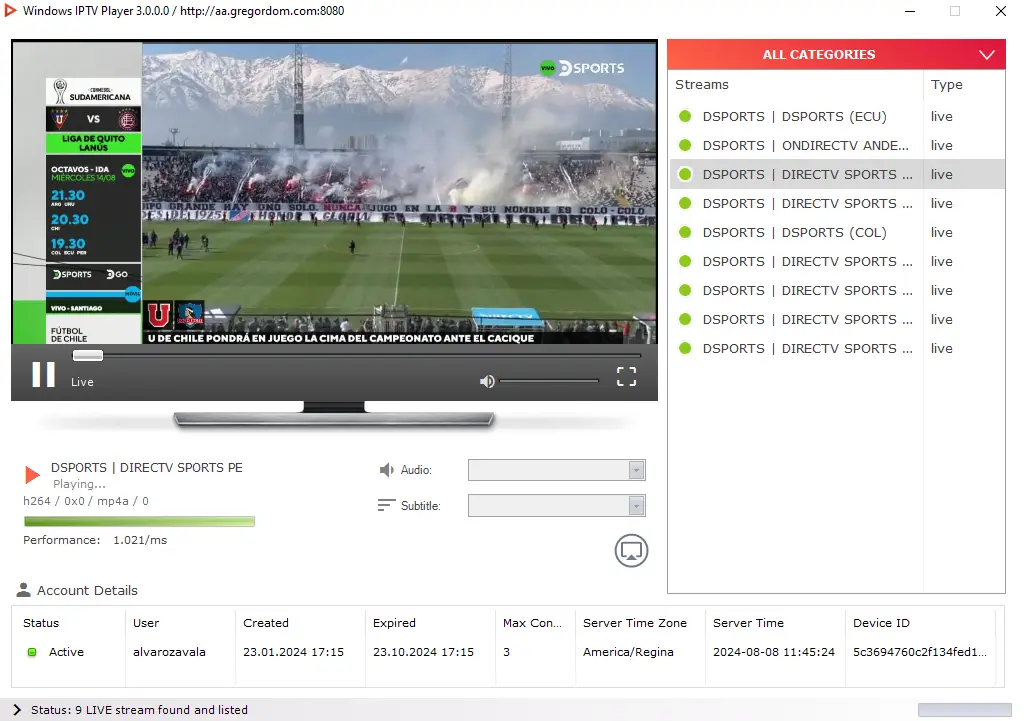
Task: Click the 'live' type of the DSPORTS (COL) row
Action: tap(942, 232)
